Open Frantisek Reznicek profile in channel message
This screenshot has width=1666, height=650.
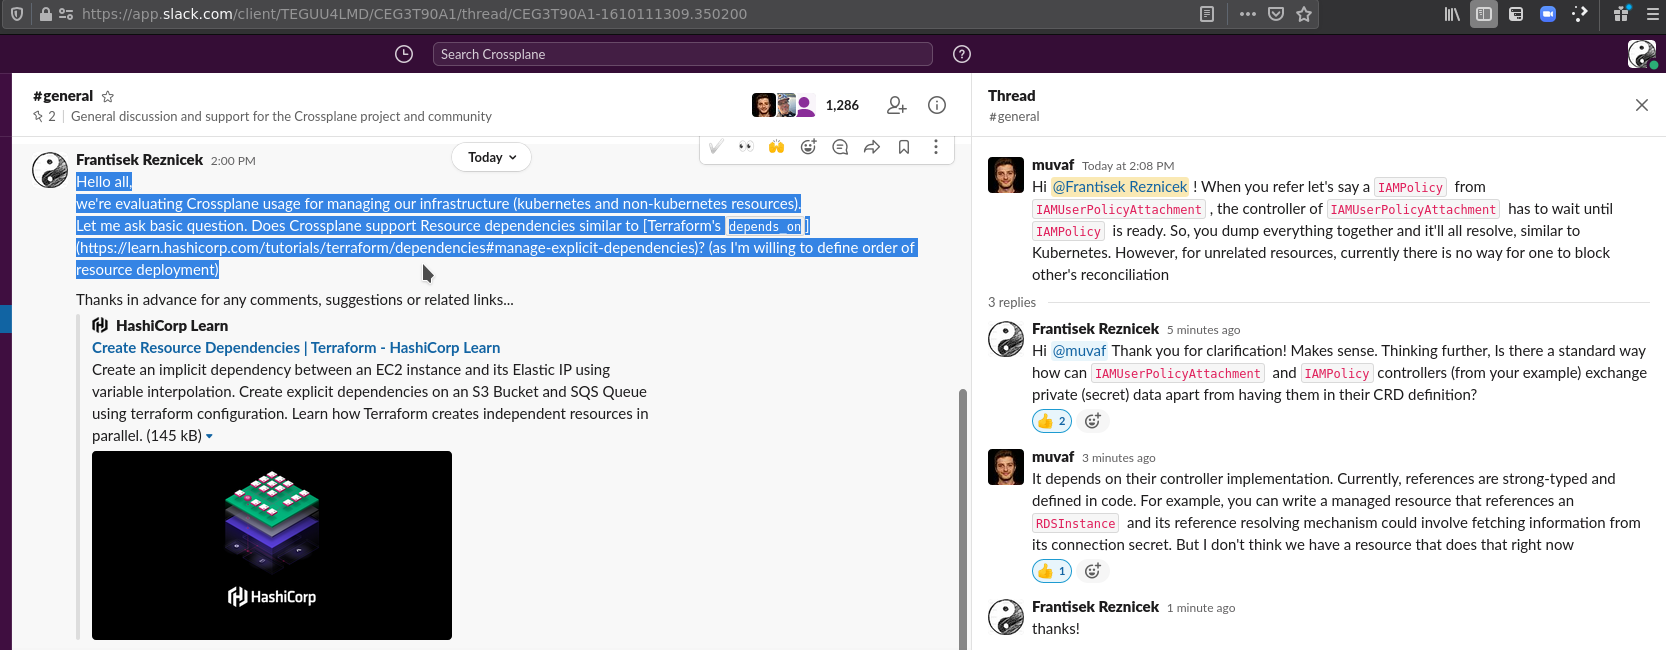click(x=139, y=160)
